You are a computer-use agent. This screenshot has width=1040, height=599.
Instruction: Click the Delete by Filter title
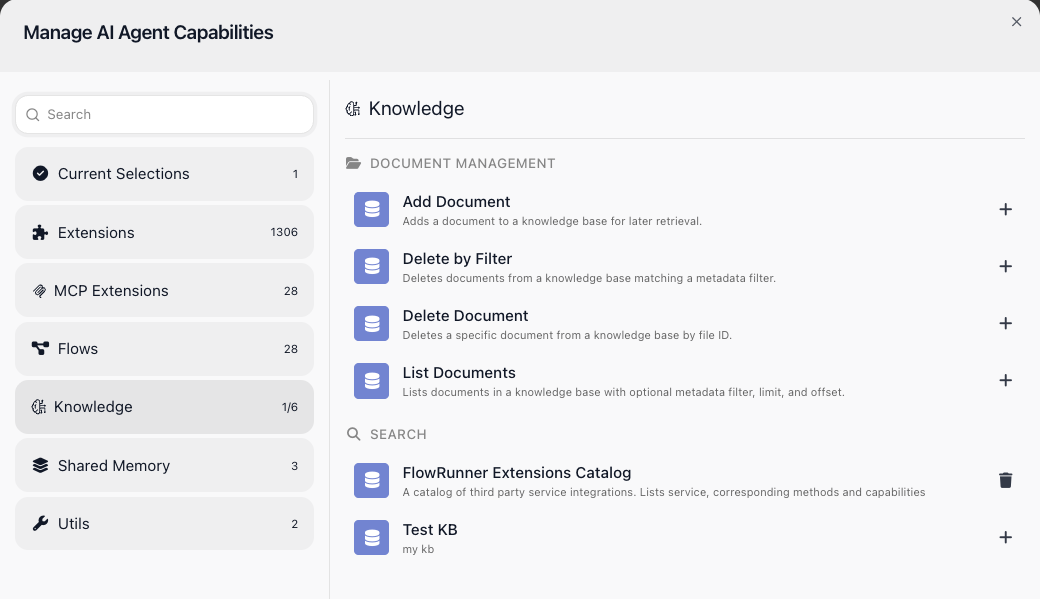pos(457,259)
